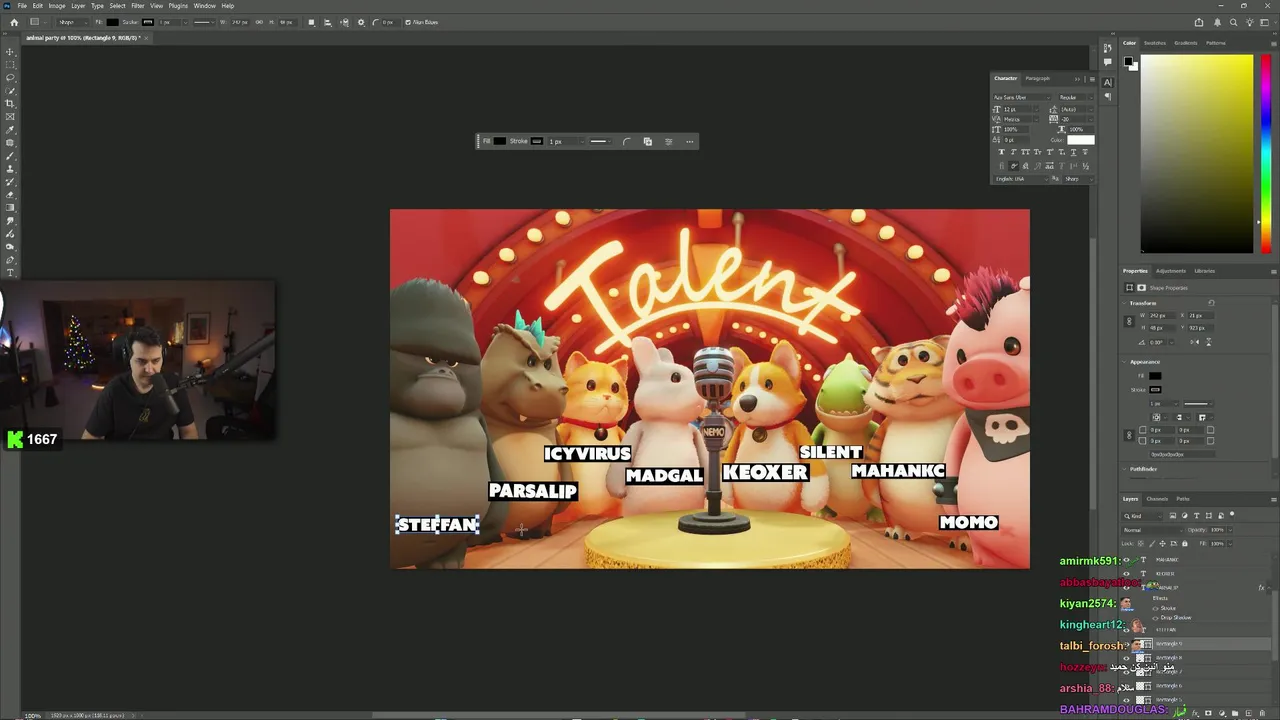The height and width of the screenshot is (720, 1280).
Task: Switch to the Paragraph tab
Action: [1038, 78]
